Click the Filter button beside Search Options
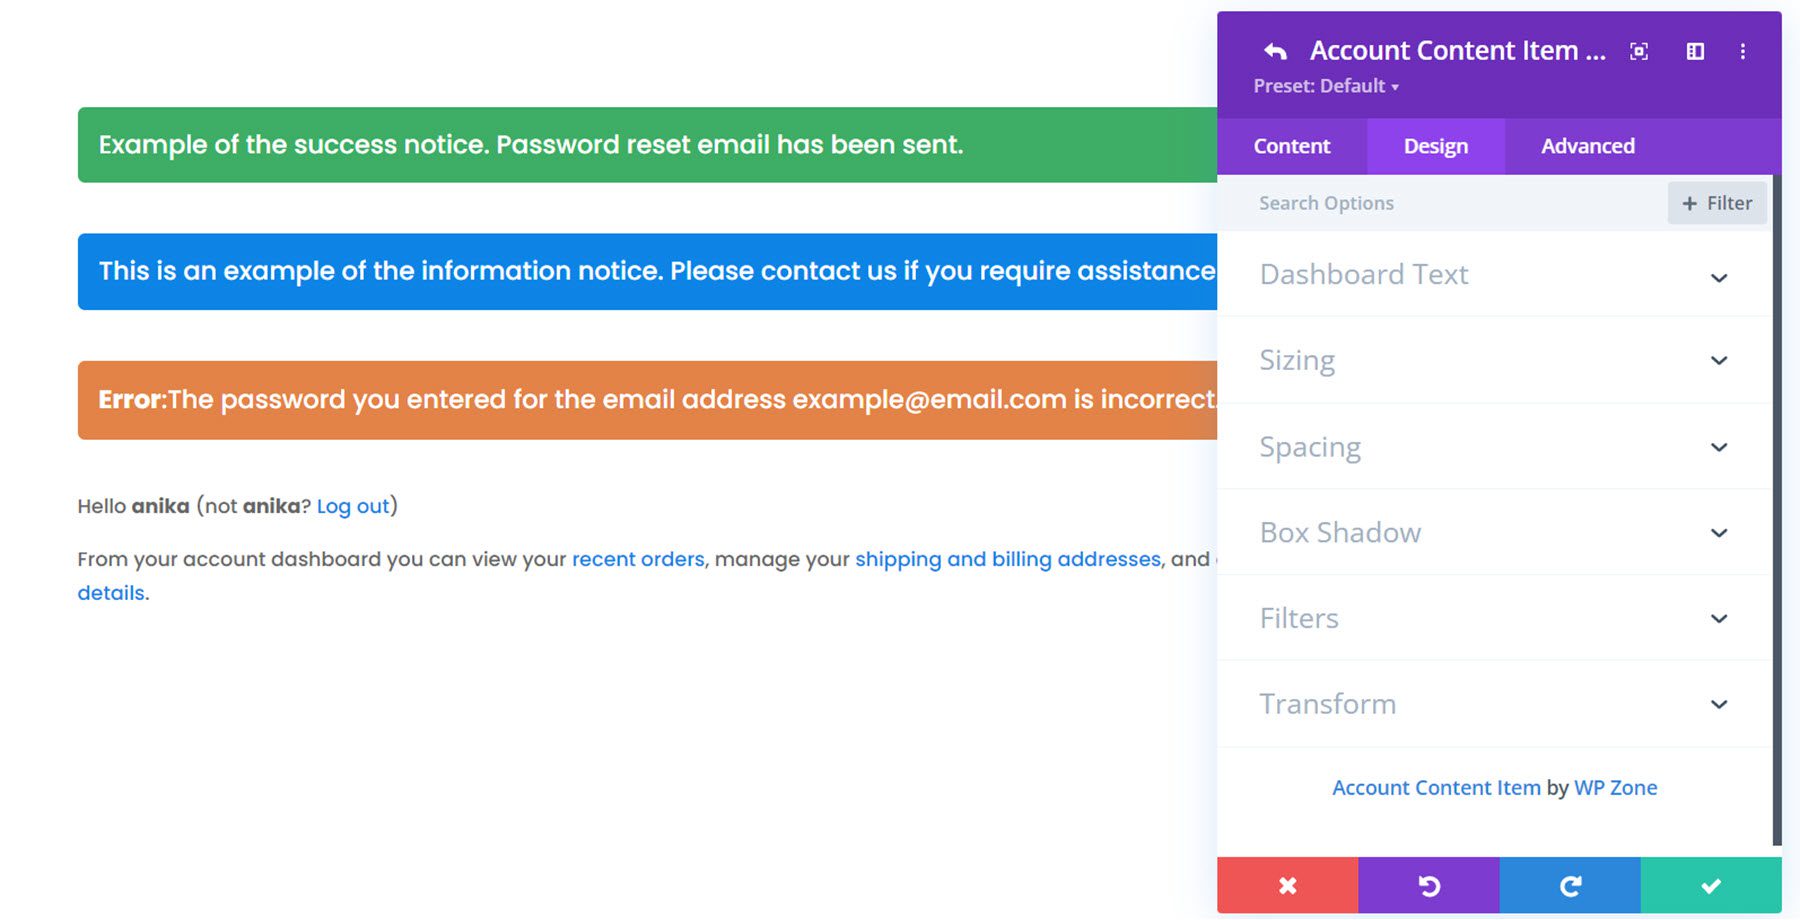The image size is (1800, 920). point(1716,202)
